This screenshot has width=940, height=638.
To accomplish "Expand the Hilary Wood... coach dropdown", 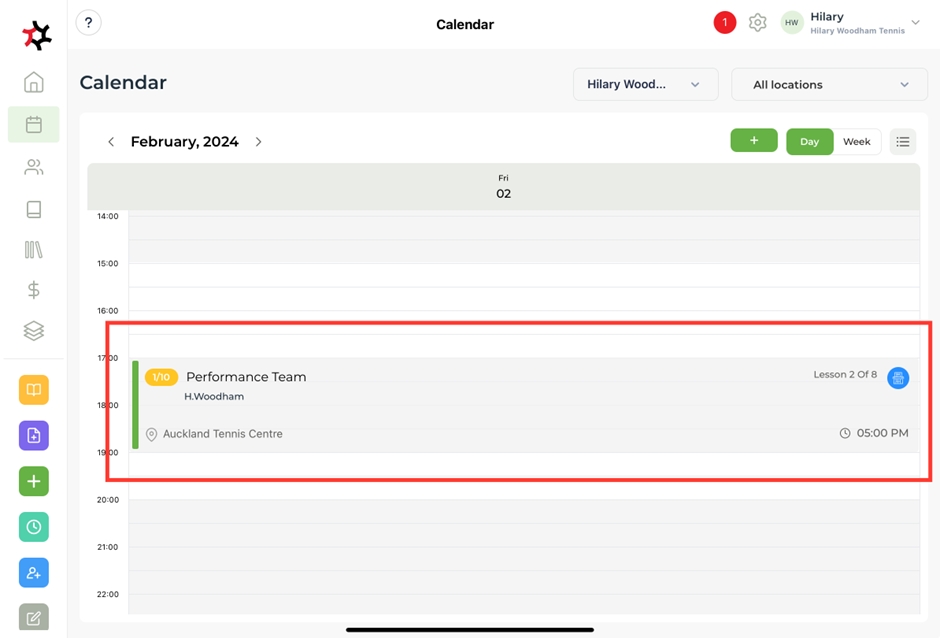I will tap(645, 85).
